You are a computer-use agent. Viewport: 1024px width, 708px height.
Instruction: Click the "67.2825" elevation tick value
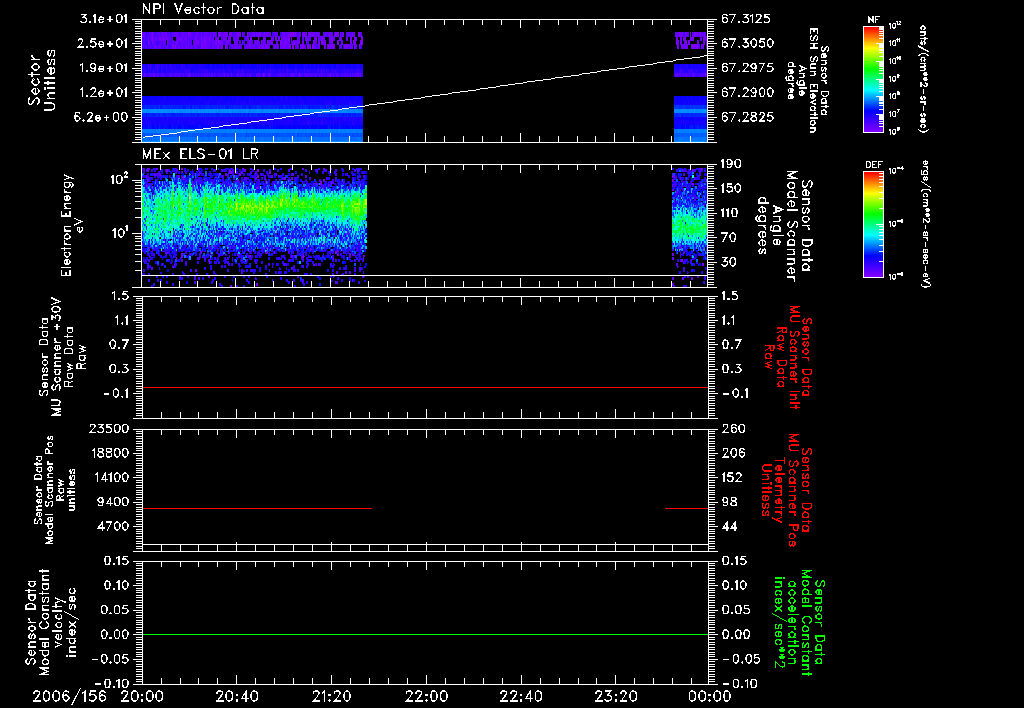(x=747, y=117)
